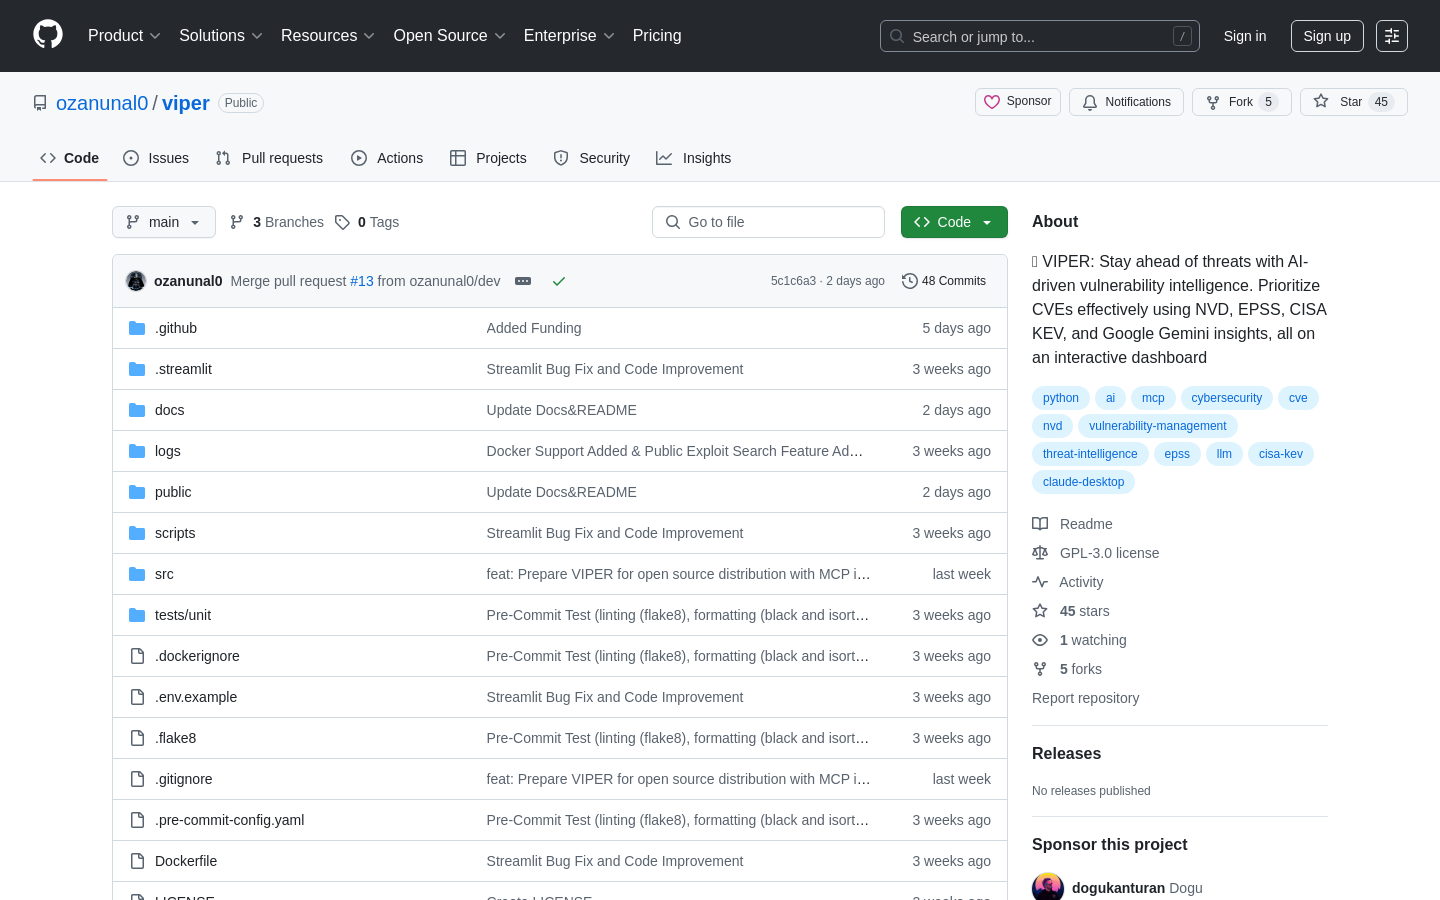Open the src folder
Screen dimensions: 1440x900
[x=164, y=574]
